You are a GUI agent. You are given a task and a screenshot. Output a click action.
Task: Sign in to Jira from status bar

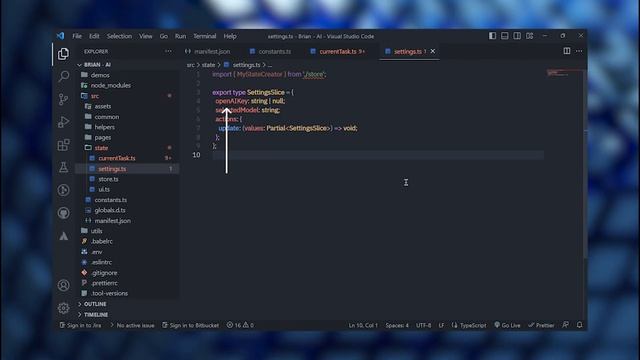point(80,325)
